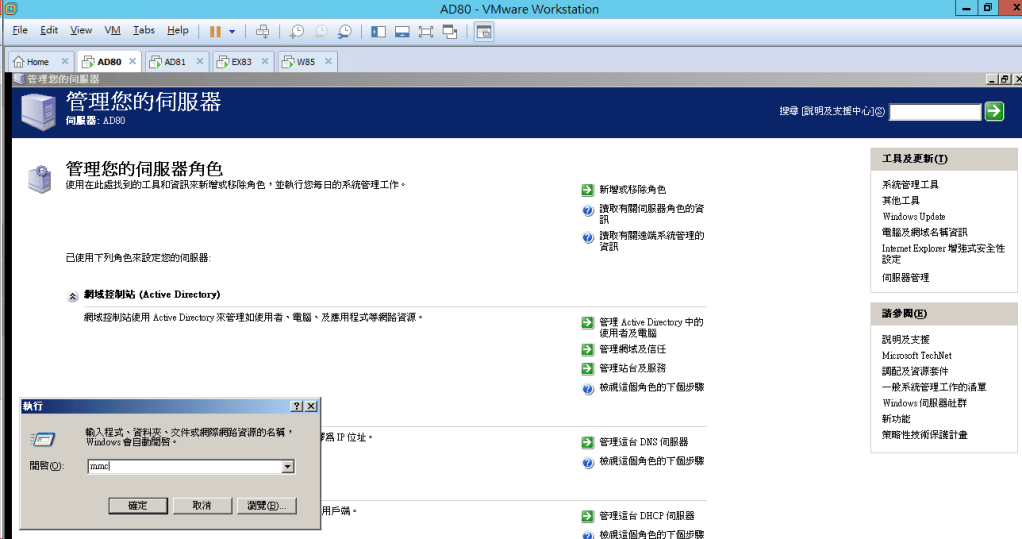Open the VM menu

pos(112,31)
